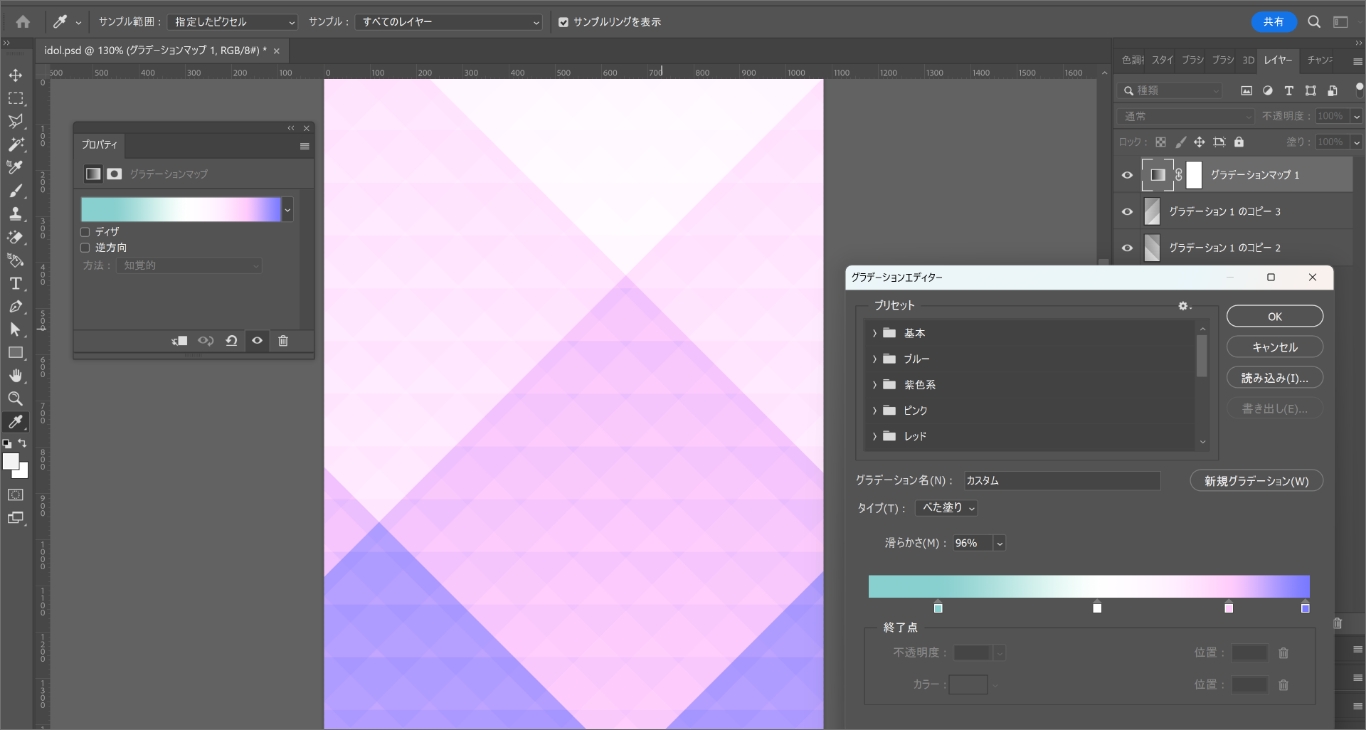Image resolution: width=1366 pixels, height=730 pixels.
Task: Switch to the チャンネル panel tab
Action: (1319, 60)
